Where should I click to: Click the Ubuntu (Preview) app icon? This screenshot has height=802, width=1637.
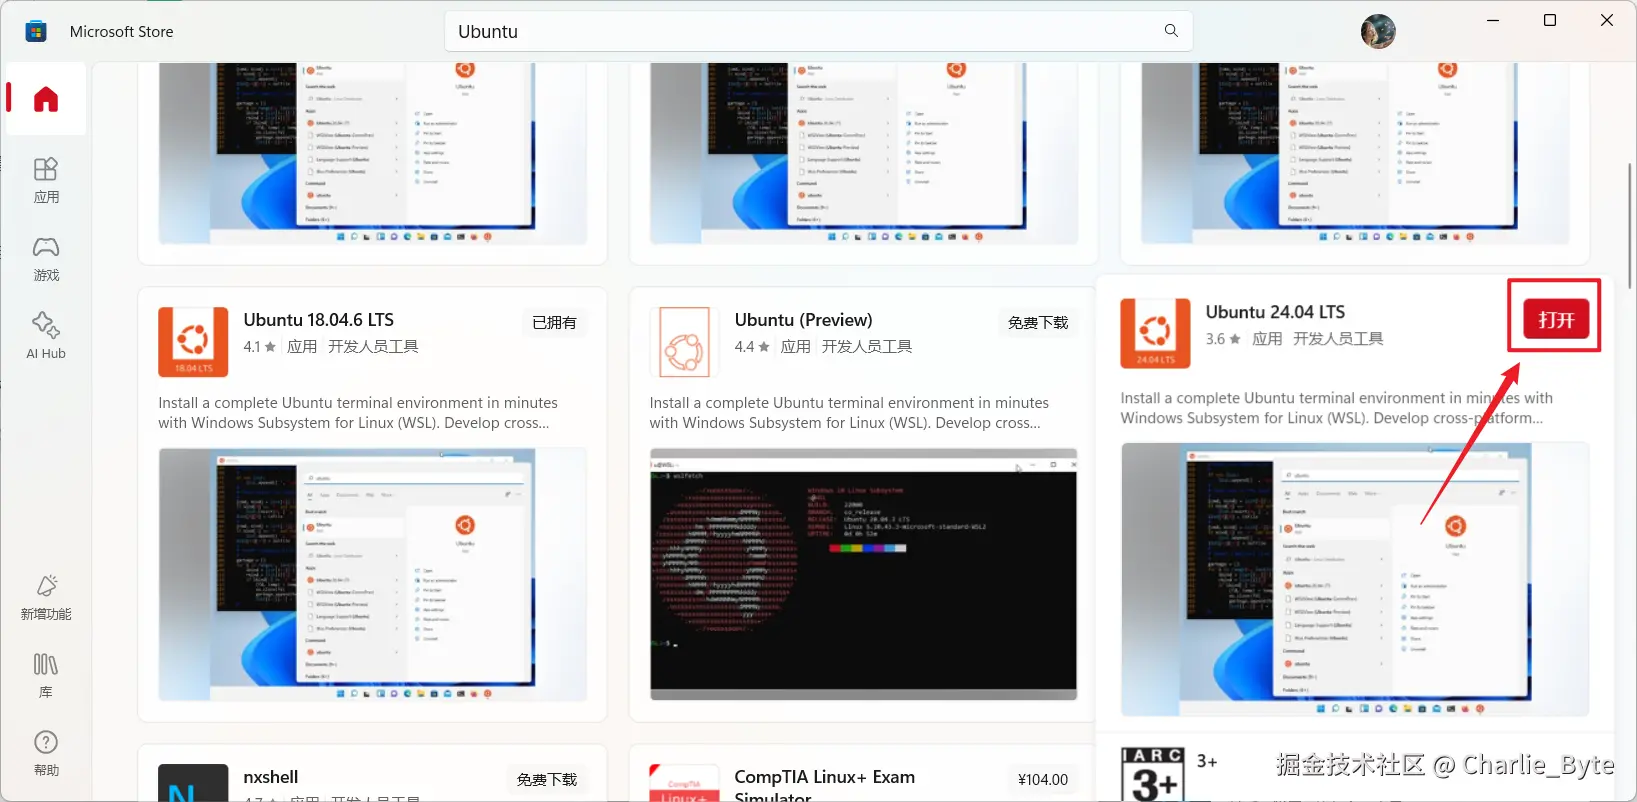tap(684, 342)
